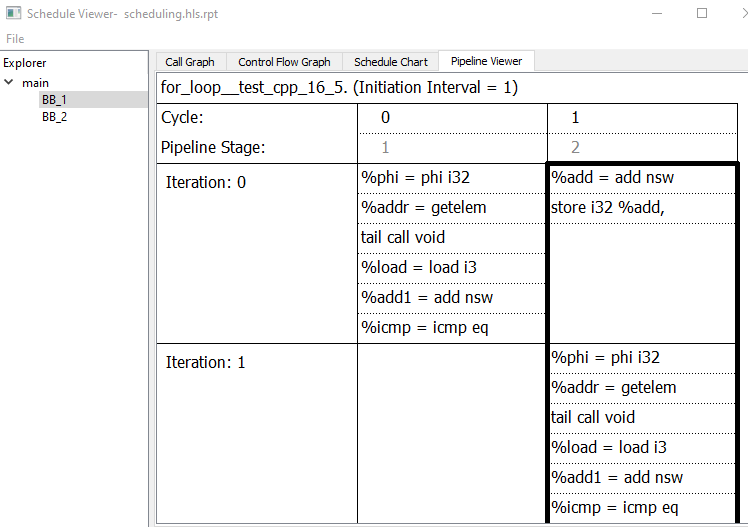The width and height of the screenshot is (748, 527).
Task: Open the Schedule Chart tab
Action: [390, 62]
